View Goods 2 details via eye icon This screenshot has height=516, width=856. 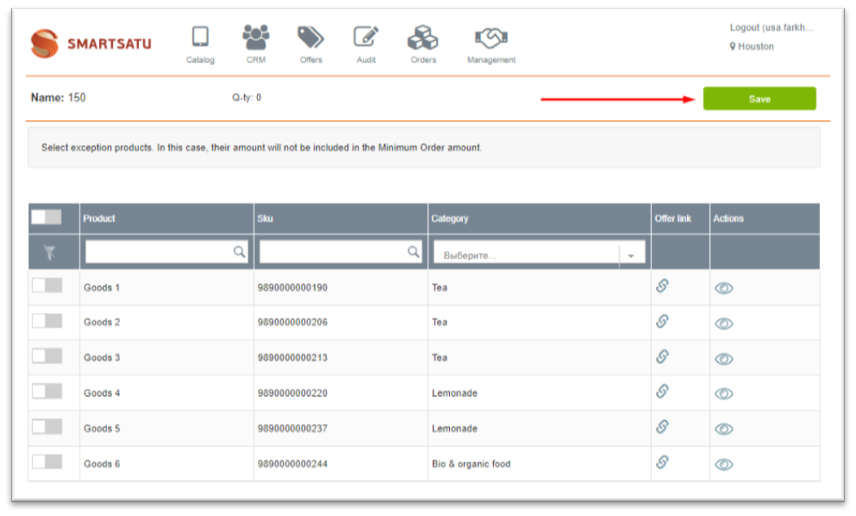coord(724,323)
